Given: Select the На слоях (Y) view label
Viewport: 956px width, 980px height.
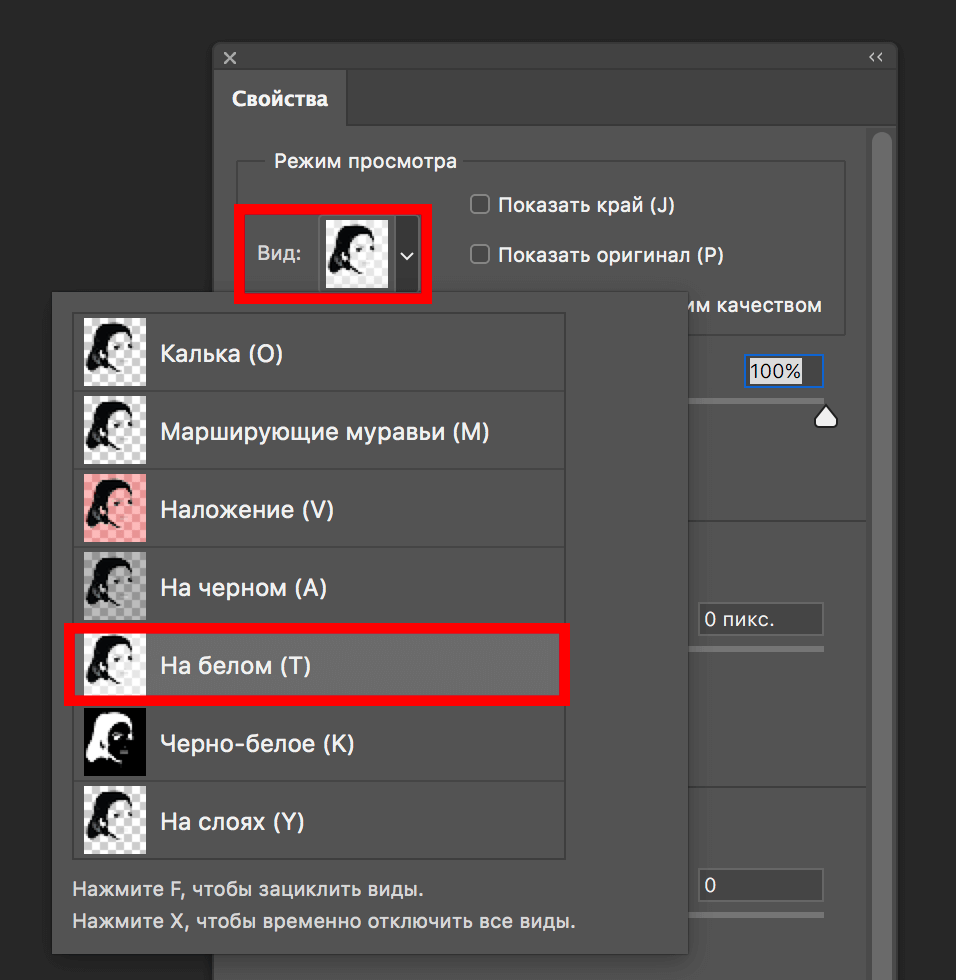Looking at the screenshot, I should click(x=232, y=822).
